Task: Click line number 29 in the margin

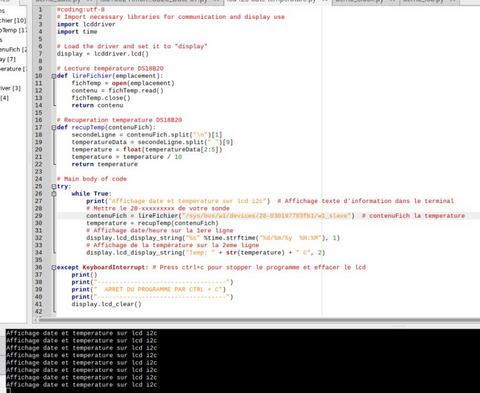Action: click(39, 216)
